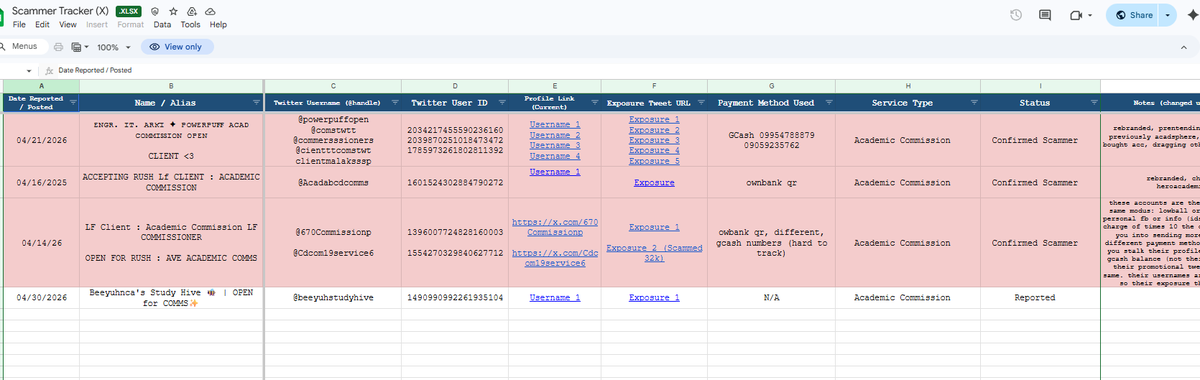Select column D header
The width and height of the screenshot is (1200, 380).
[455, 86]
